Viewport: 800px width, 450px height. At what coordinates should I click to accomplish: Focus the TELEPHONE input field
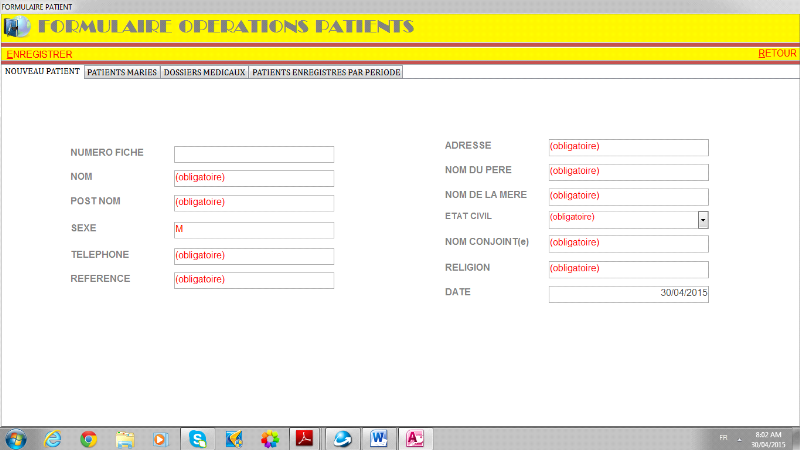point(254,256)
